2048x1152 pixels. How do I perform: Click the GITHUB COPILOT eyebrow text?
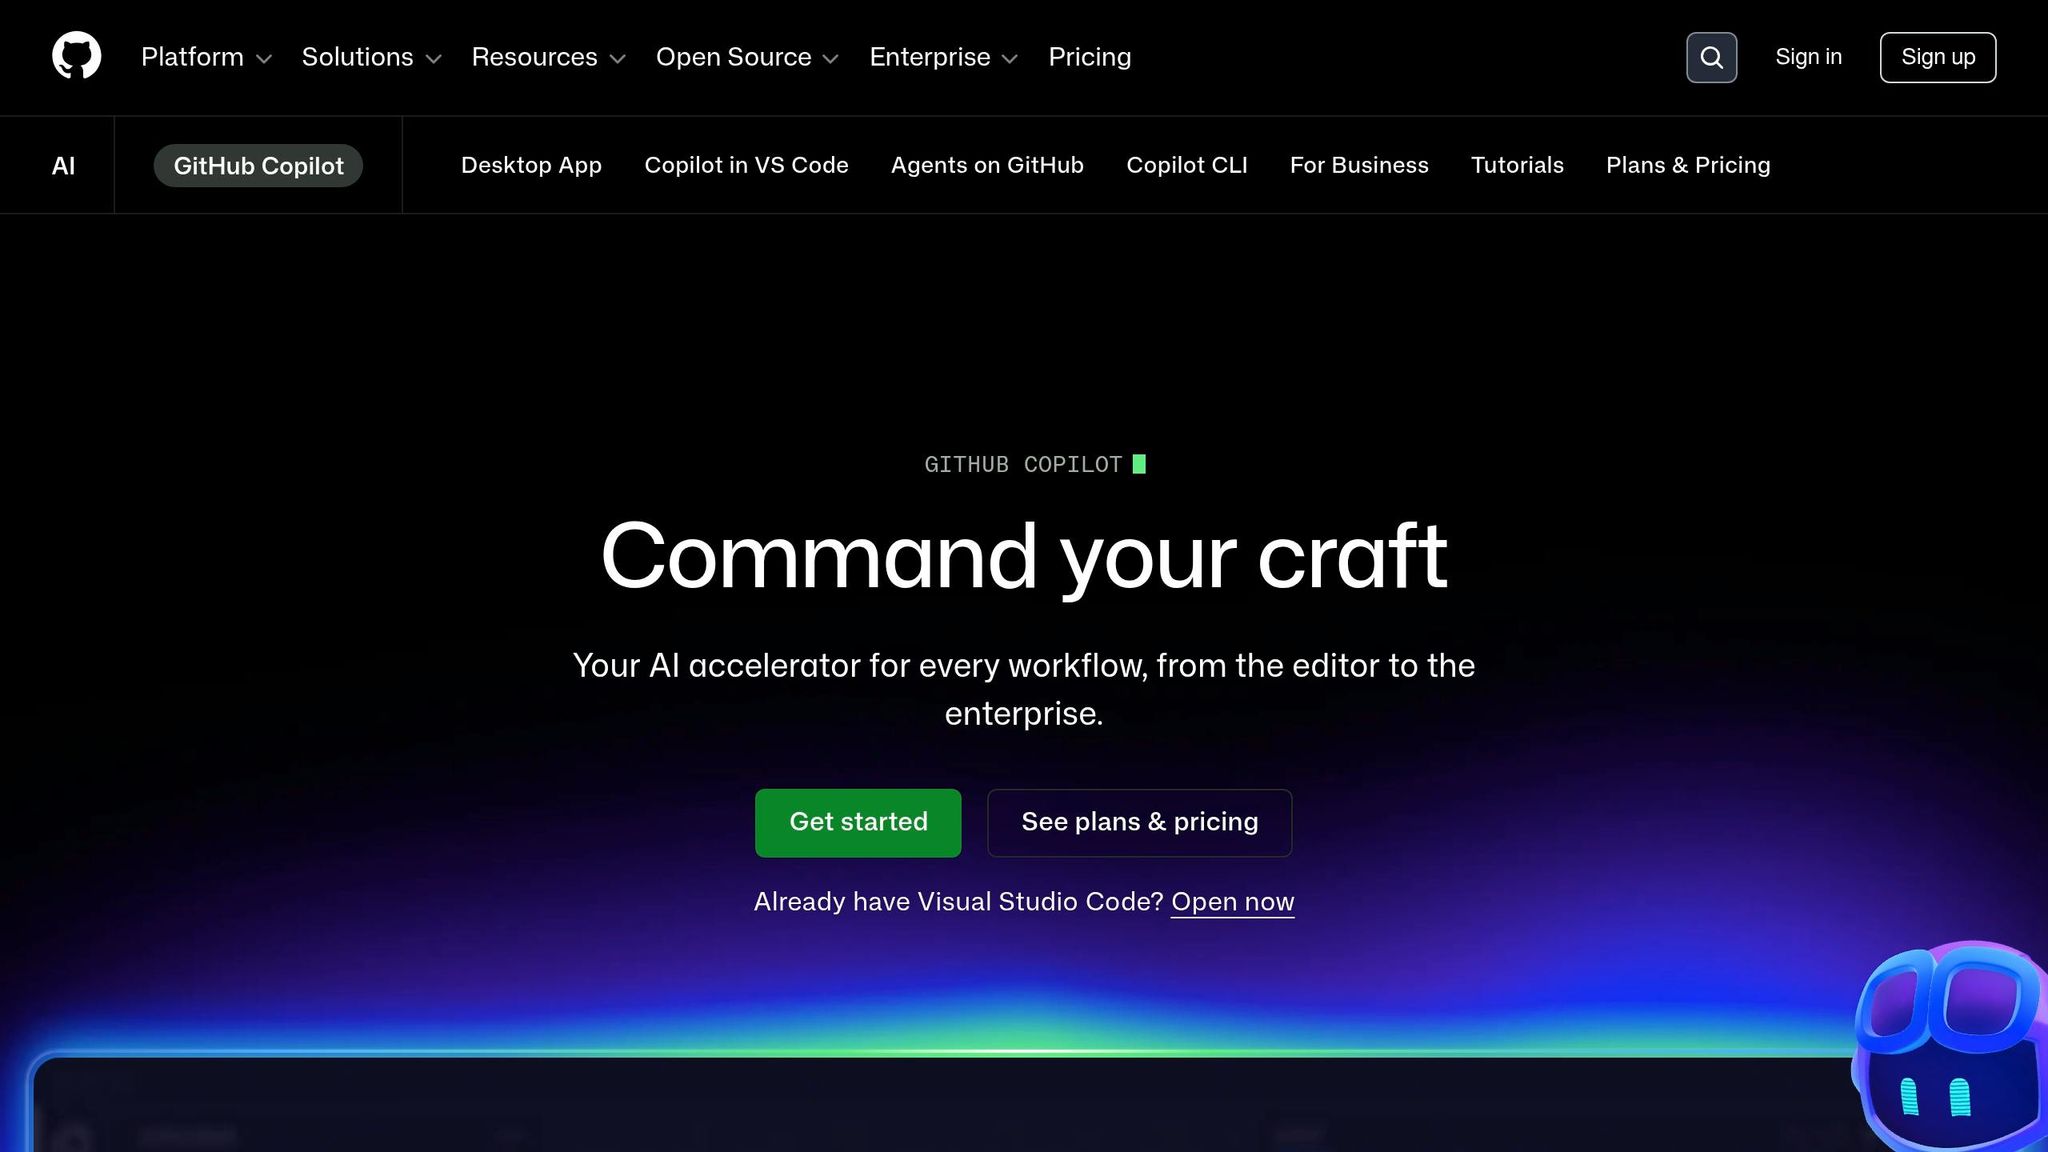[x=1023, y=464]
